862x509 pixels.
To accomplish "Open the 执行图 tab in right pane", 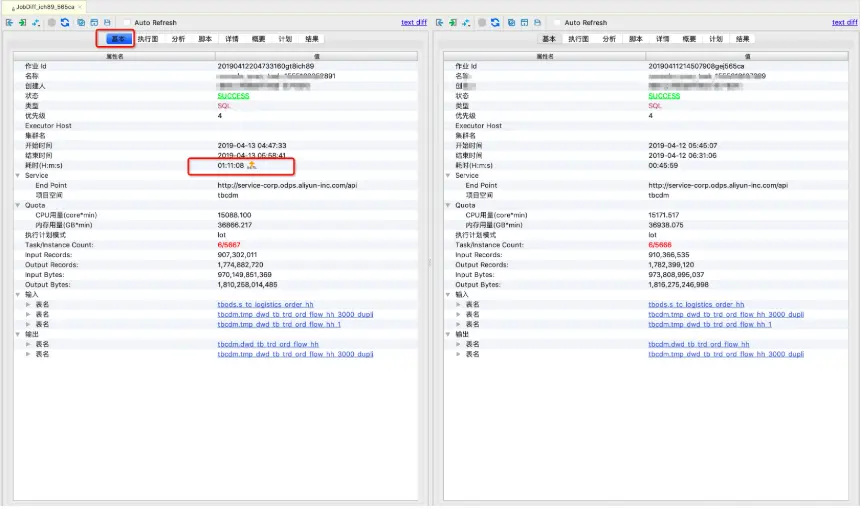I will pyautogui.click(x=578, y=39).
